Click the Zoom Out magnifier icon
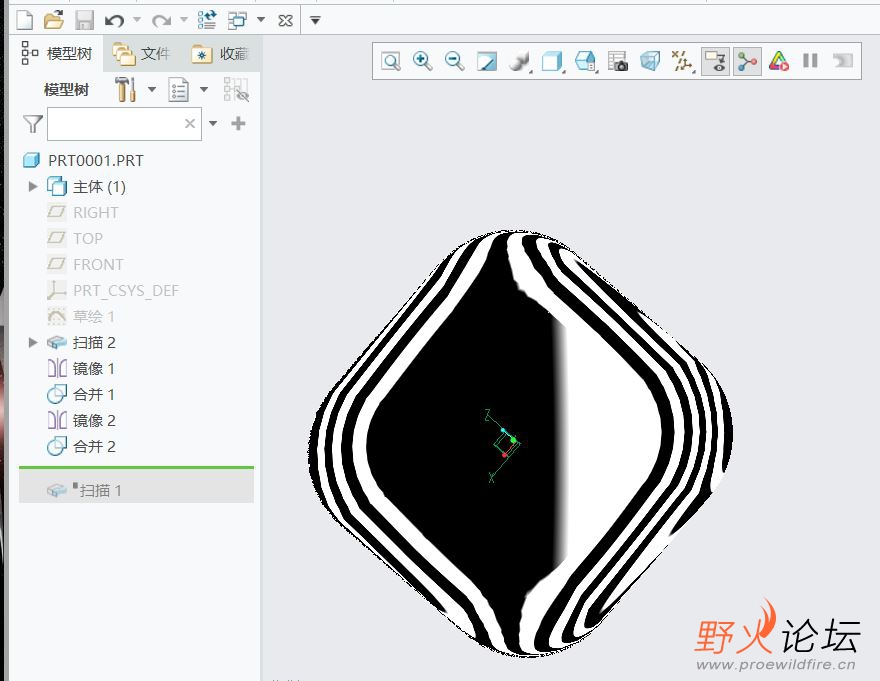 (454, 61)
